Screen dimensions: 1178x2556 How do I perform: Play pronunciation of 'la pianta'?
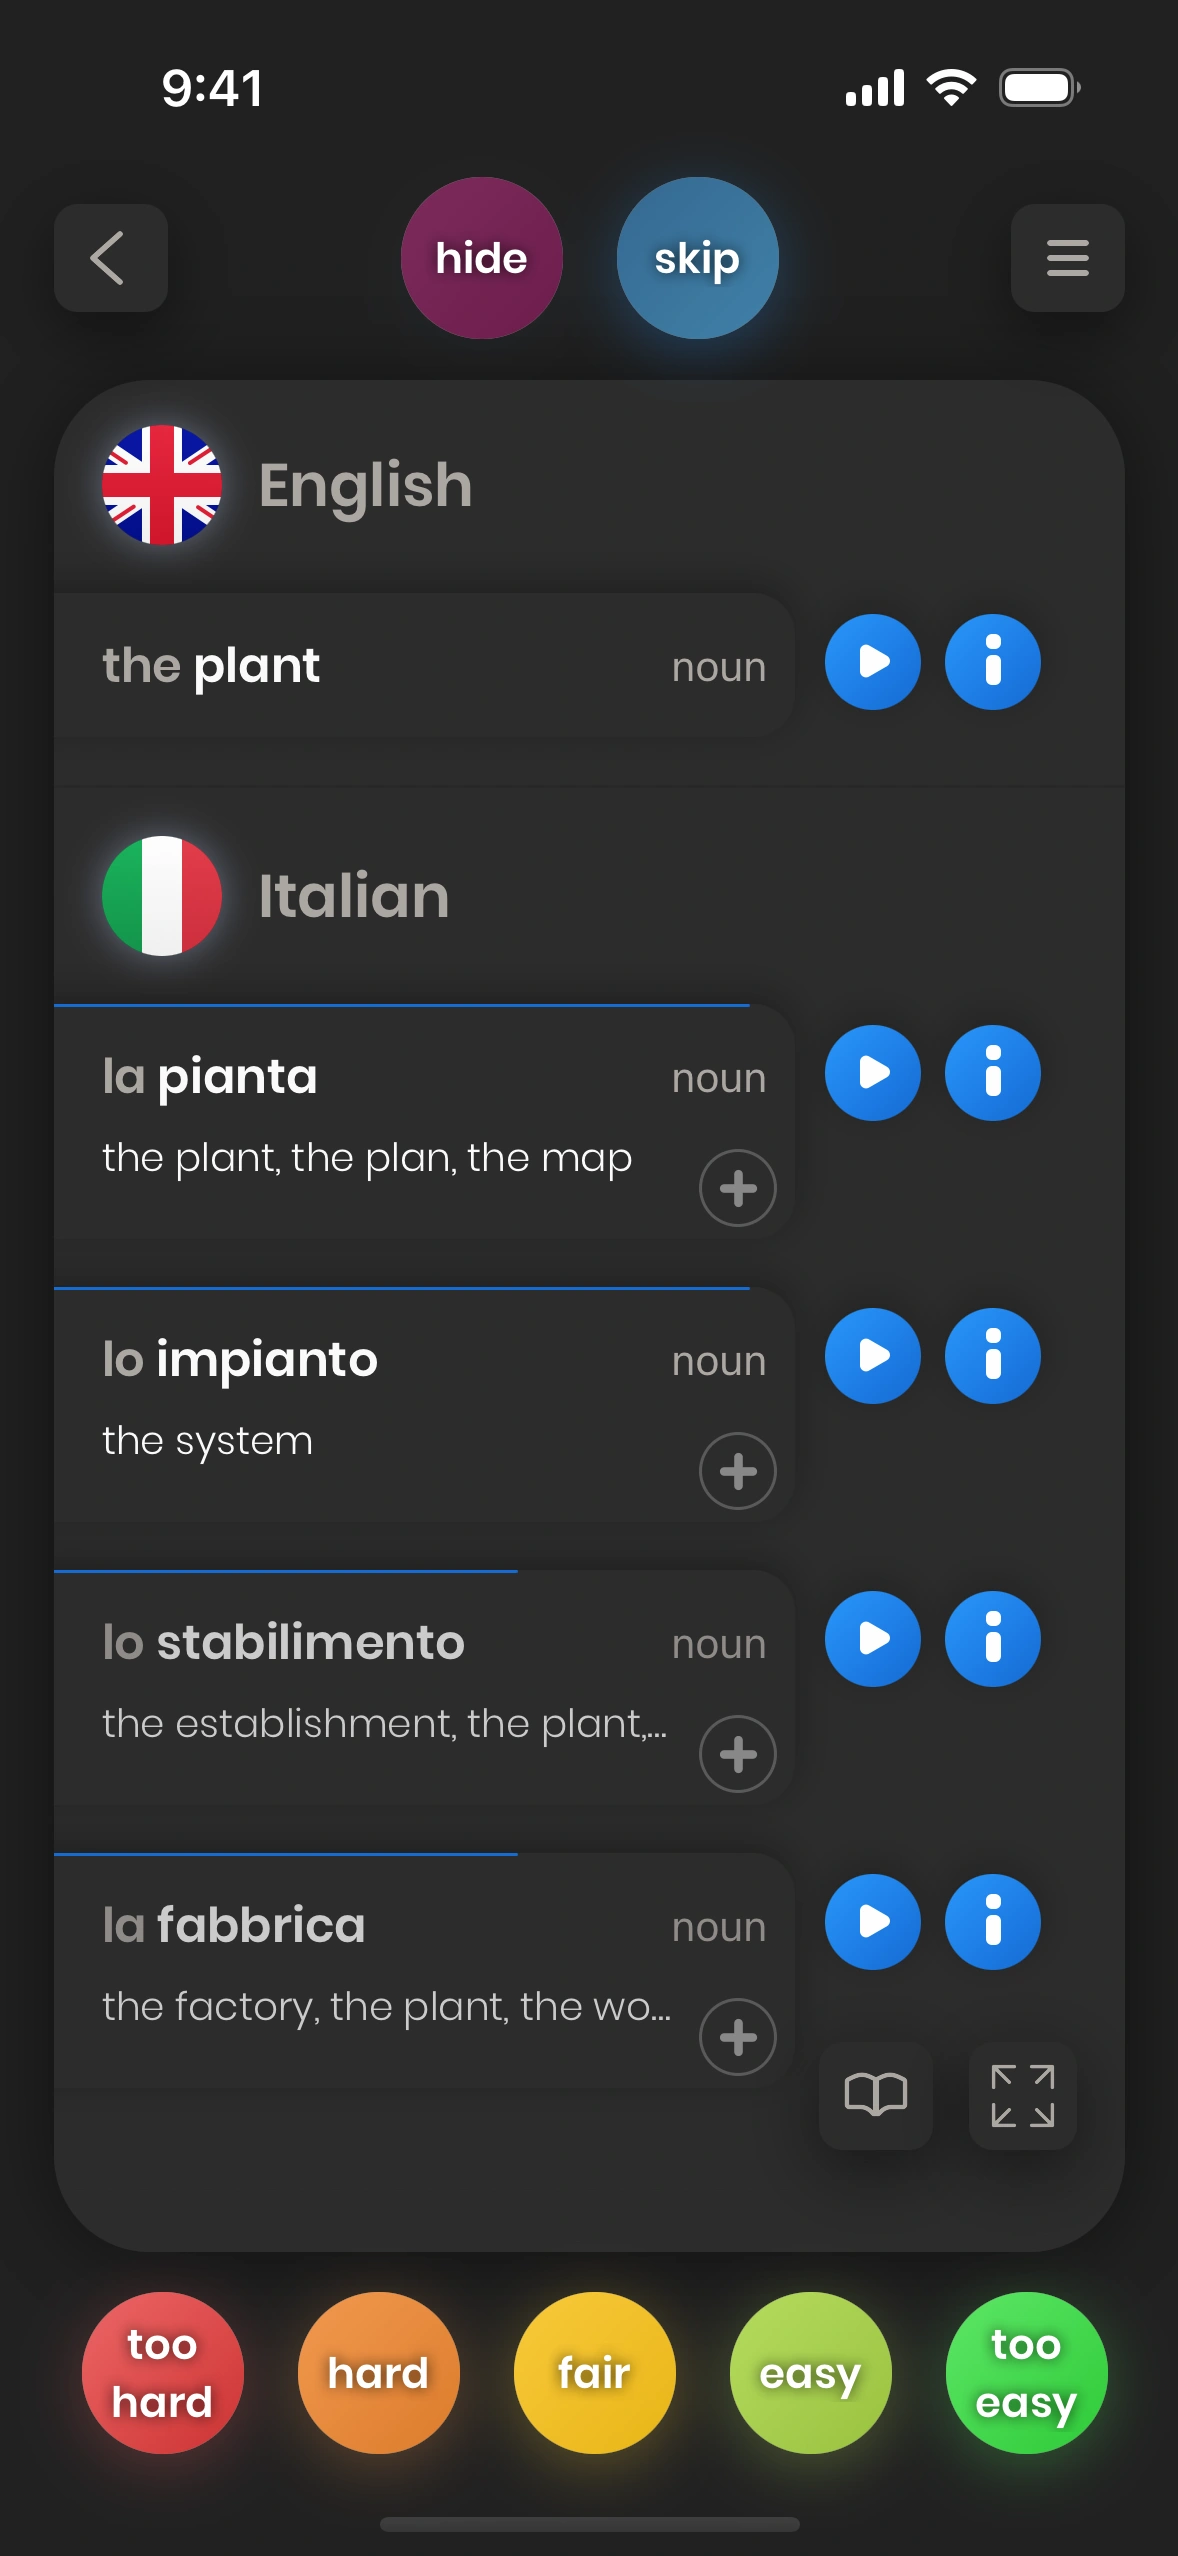coord(872,1073)
